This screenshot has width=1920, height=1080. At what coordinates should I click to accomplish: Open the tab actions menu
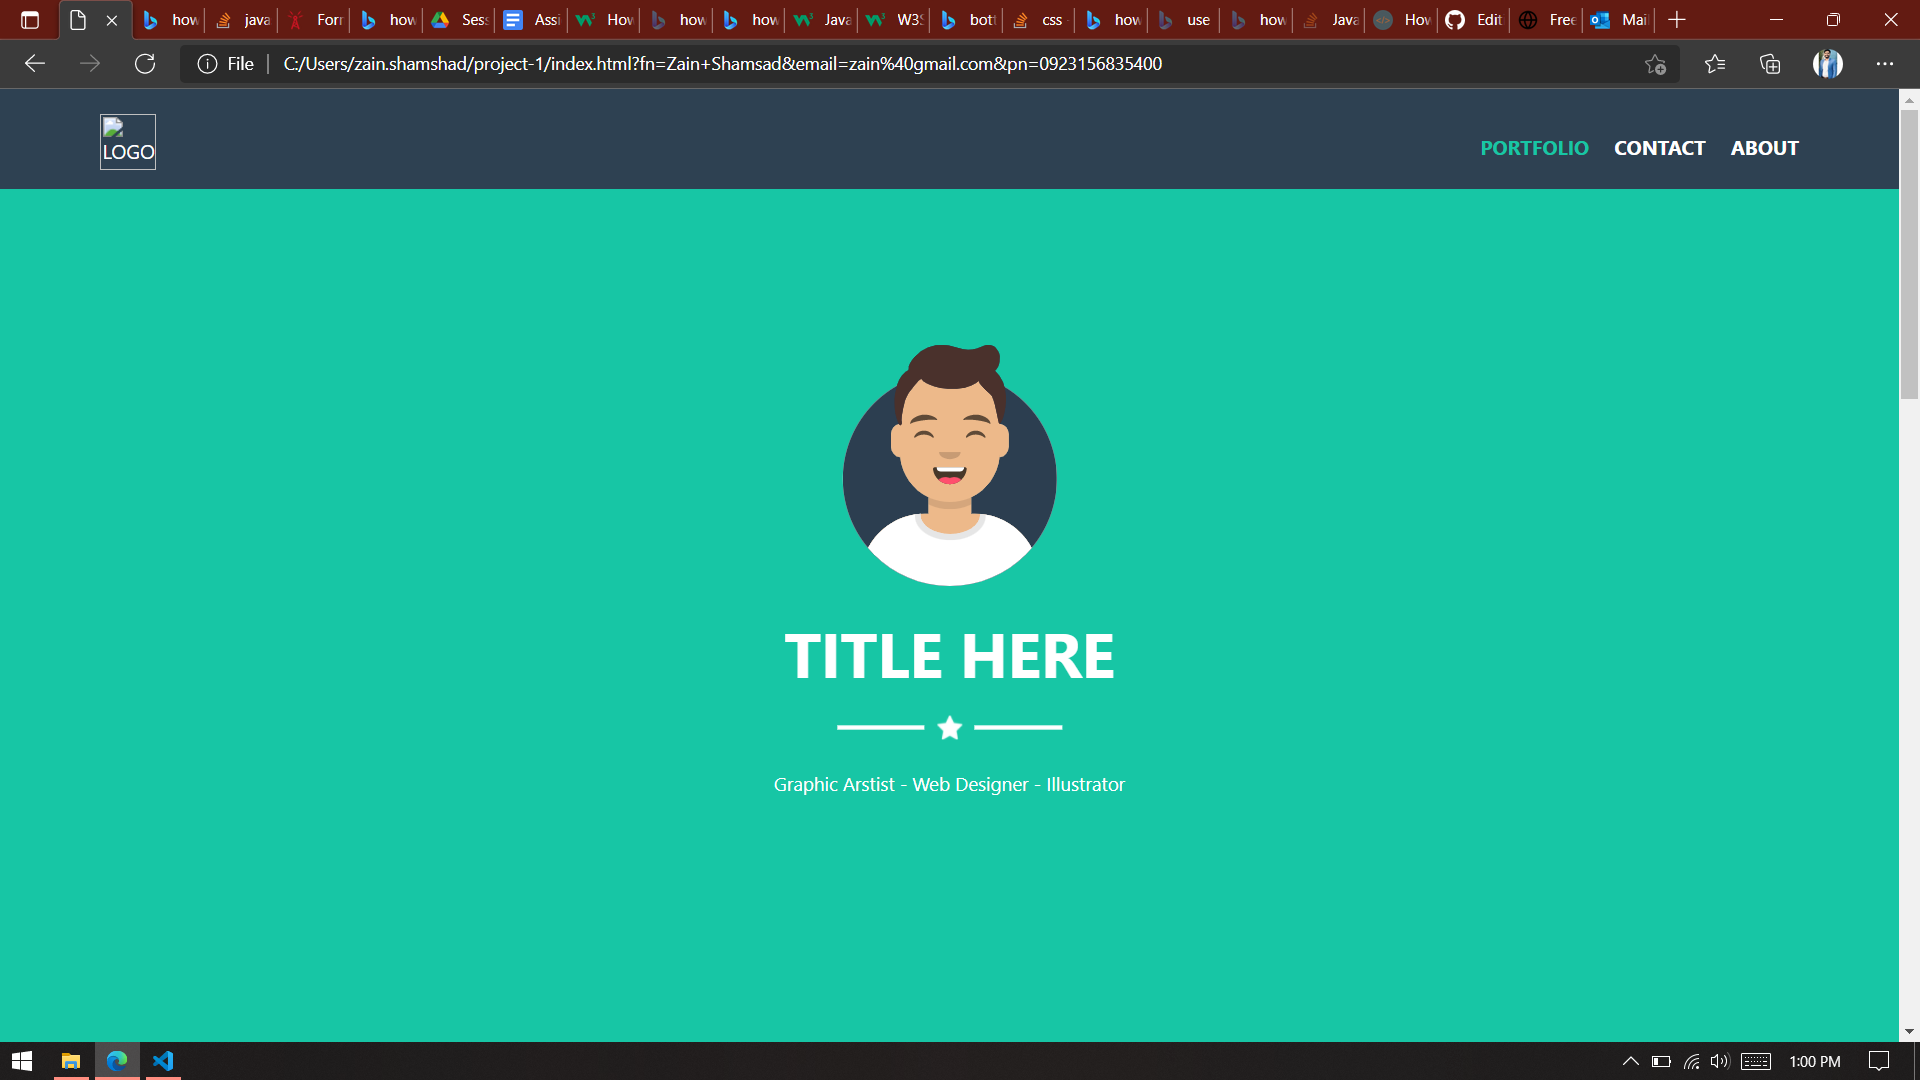[x=29, y=19]
